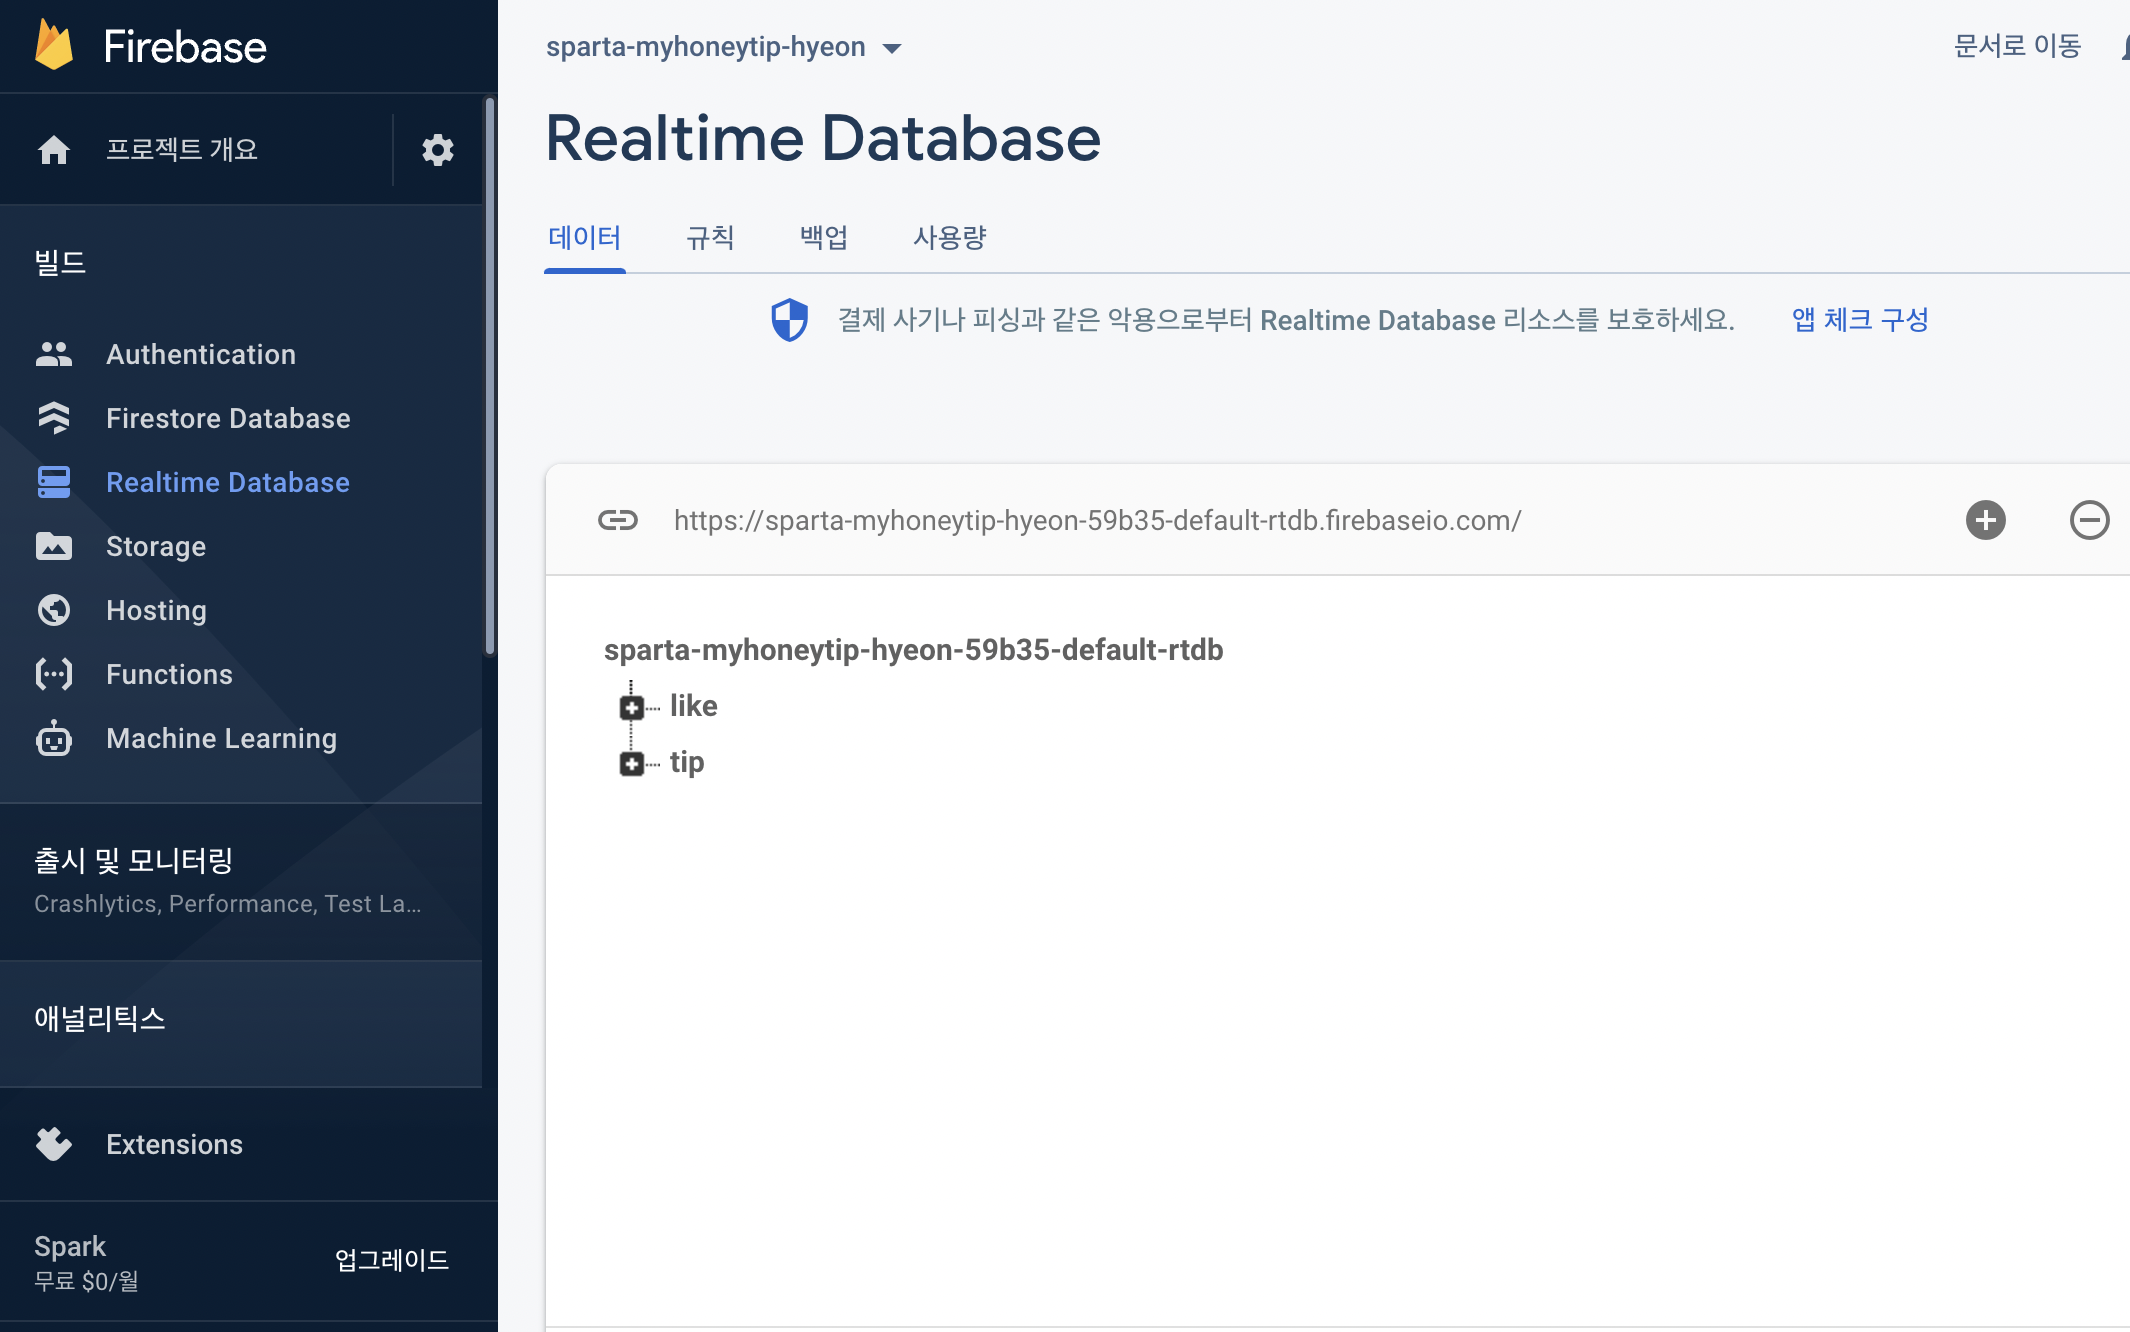2130x1332 pixels.
Task: Click the Realtime Database sidebar icon
Action: [54, 482]
